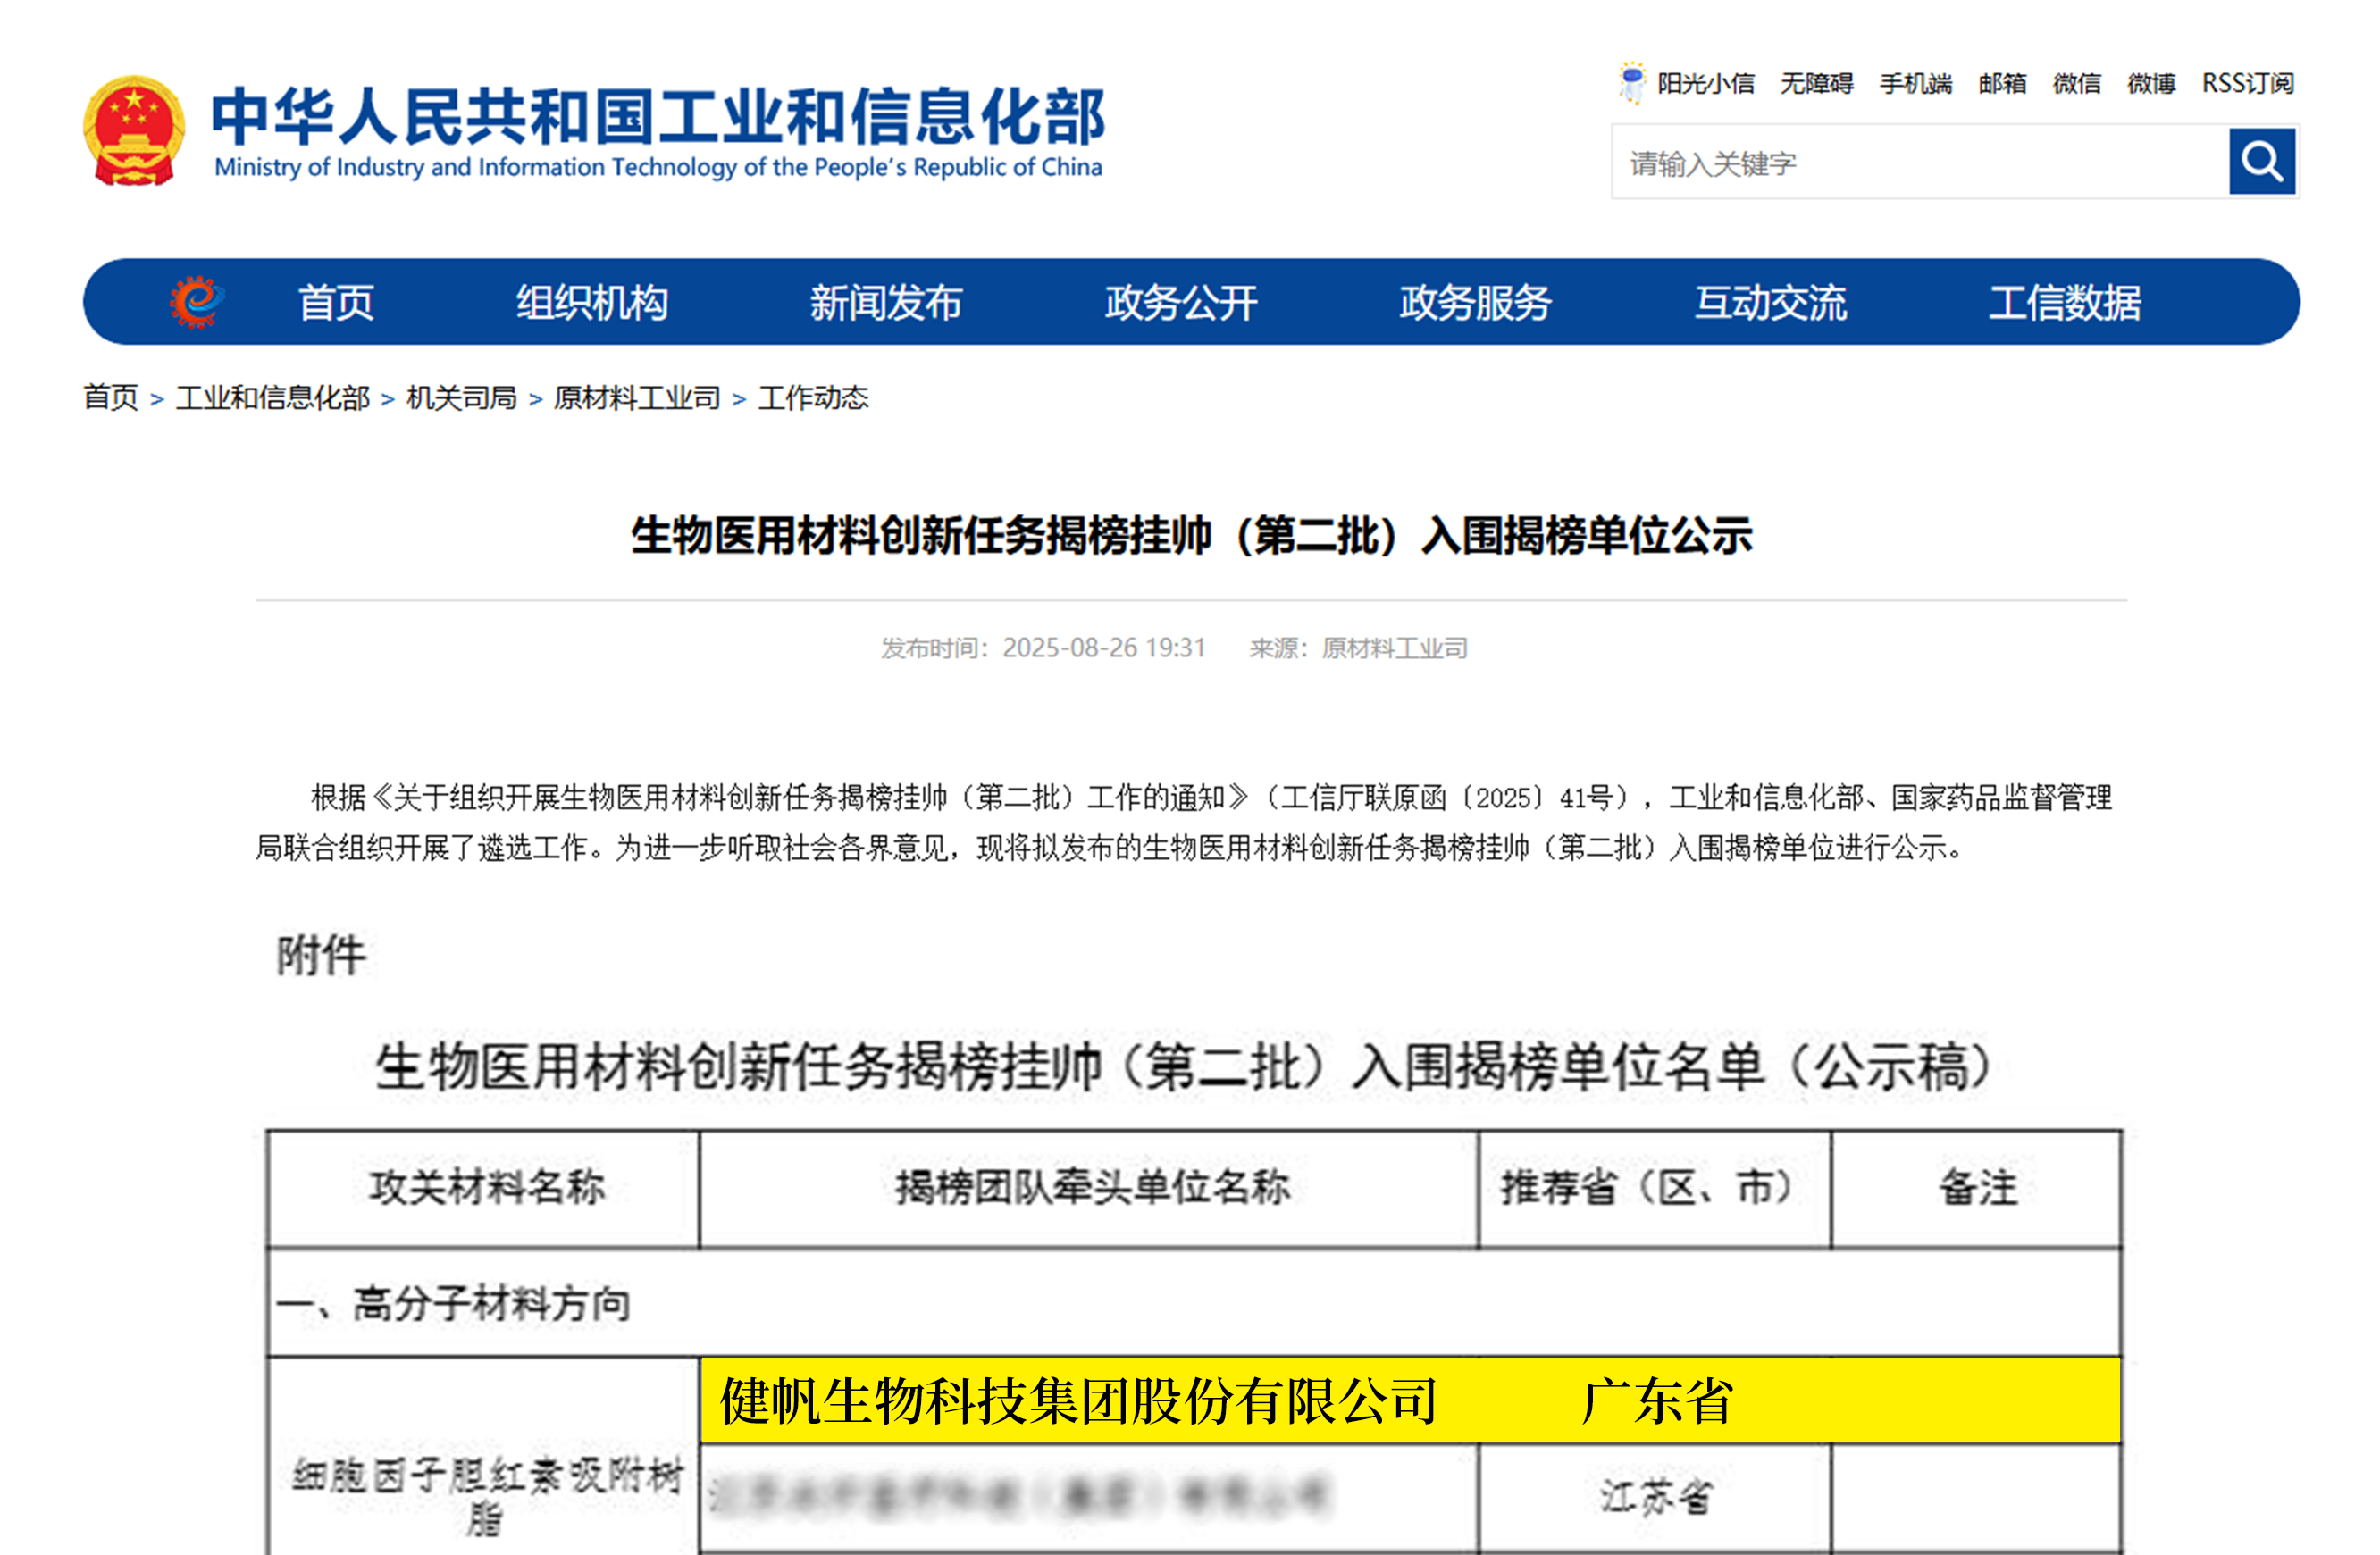
Task: Click the gear logo in navigation bar
Action: (195, 301)
